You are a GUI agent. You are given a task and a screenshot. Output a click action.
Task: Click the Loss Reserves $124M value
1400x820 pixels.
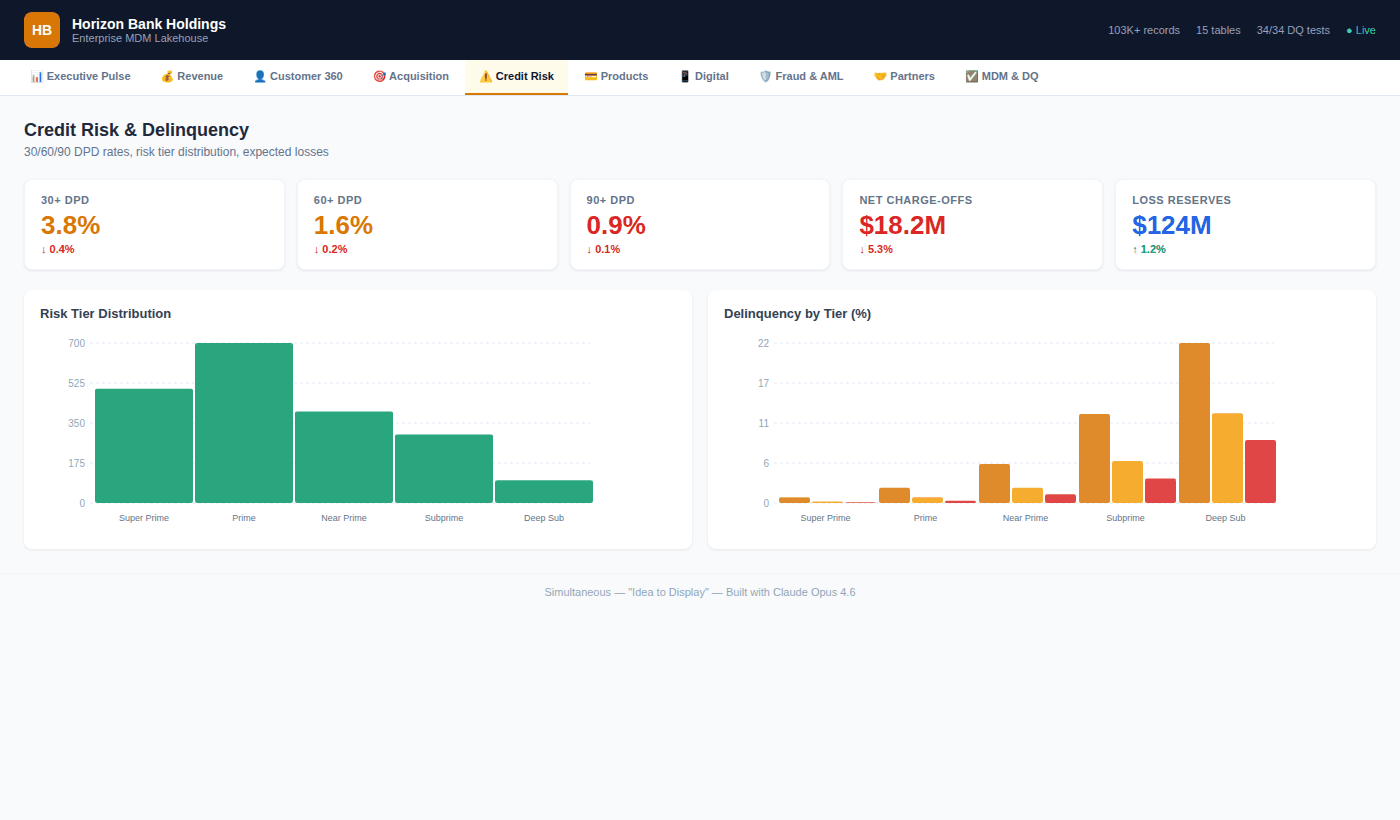coord(1171,226)
